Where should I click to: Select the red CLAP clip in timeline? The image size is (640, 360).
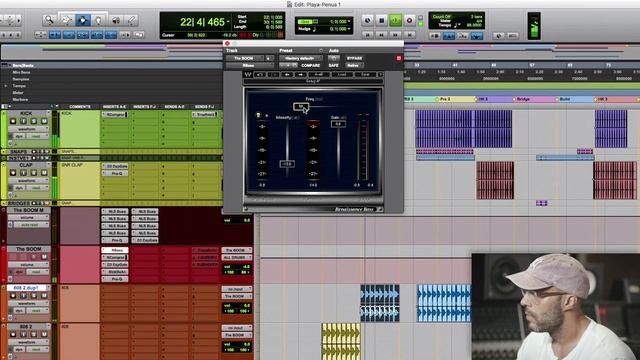coord(495,180)
